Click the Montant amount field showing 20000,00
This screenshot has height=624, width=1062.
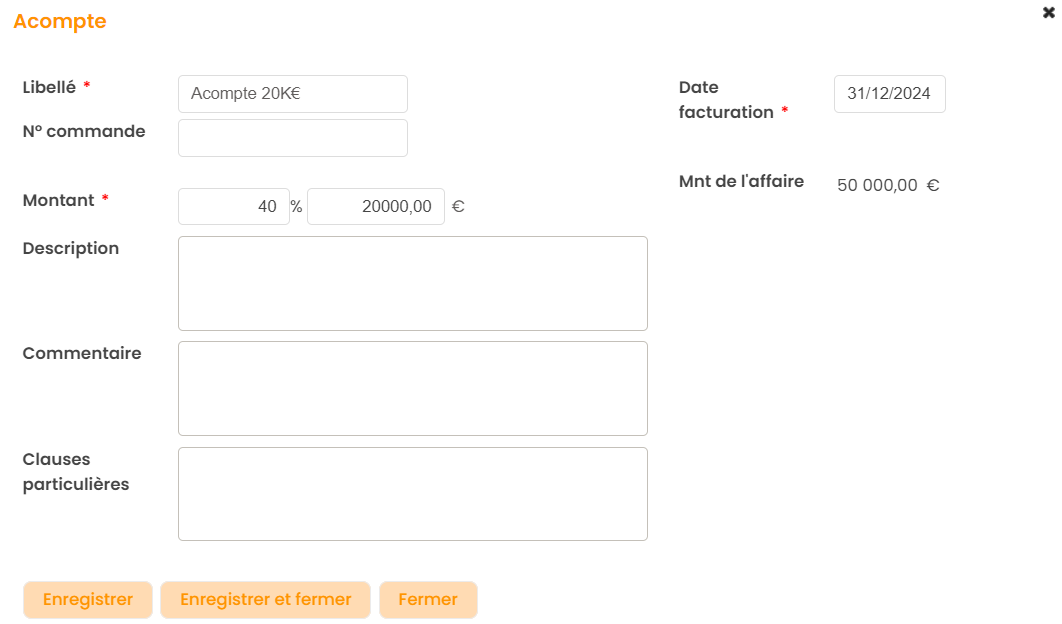click(376, 207)
